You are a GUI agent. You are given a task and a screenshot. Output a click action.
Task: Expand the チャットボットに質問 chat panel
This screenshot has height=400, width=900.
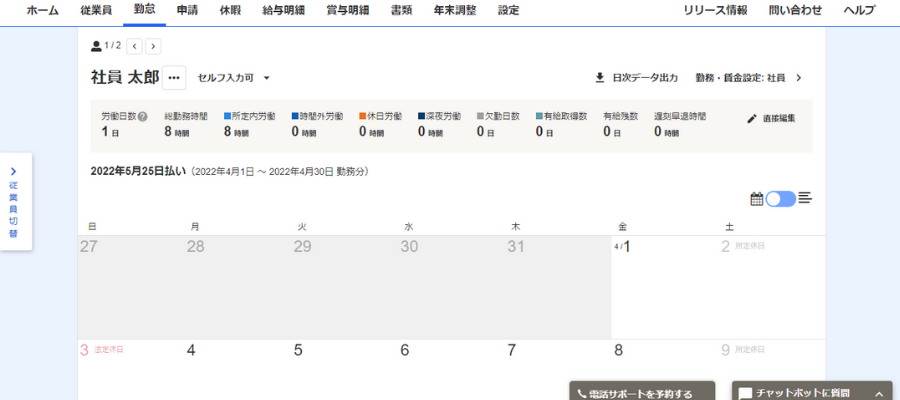877,393
